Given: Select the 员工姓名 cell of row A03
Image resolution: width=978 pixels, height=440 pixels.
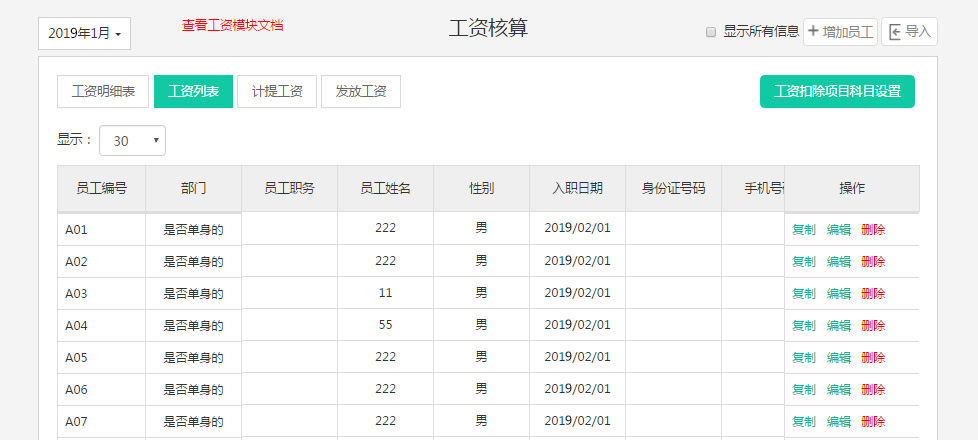Looking at the screenshot, I should [x=385, y=293].
